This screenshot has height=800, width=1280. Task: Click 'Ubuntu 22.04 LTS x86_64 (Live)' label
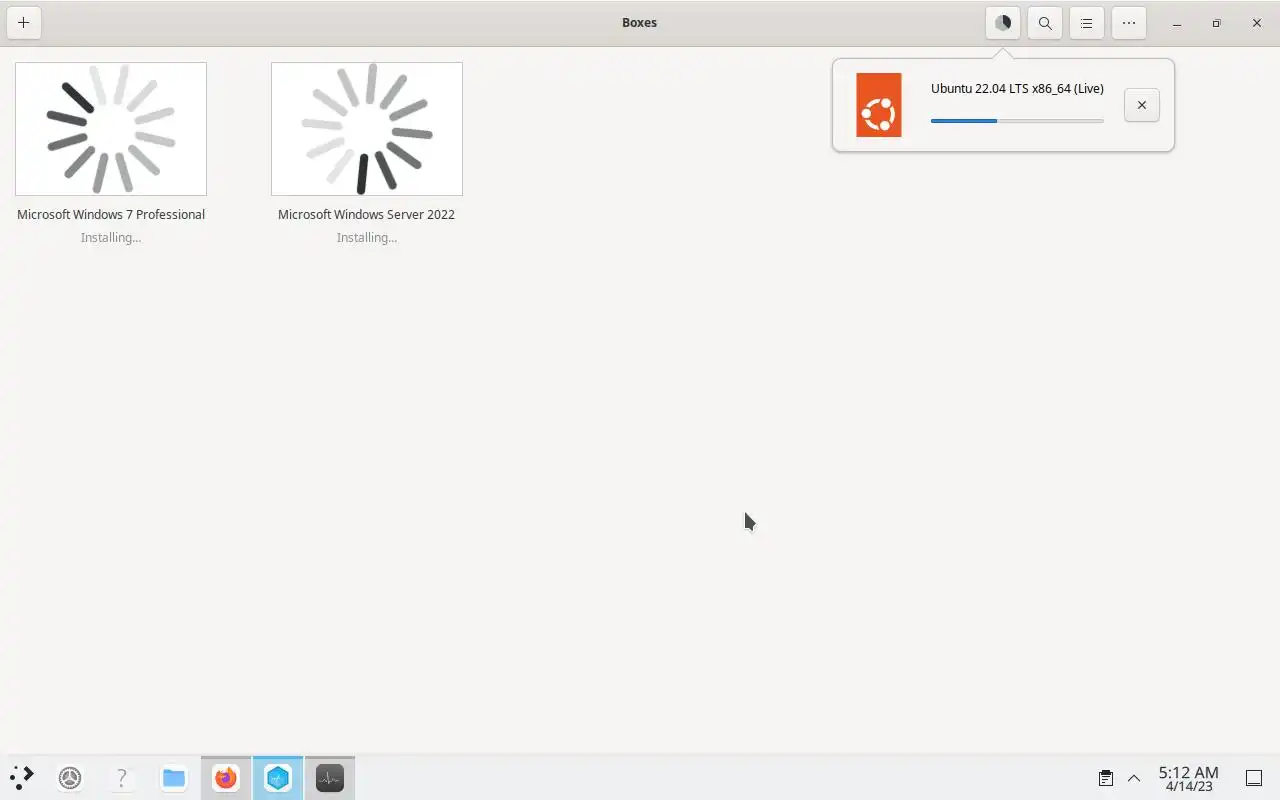point(1017,88)
